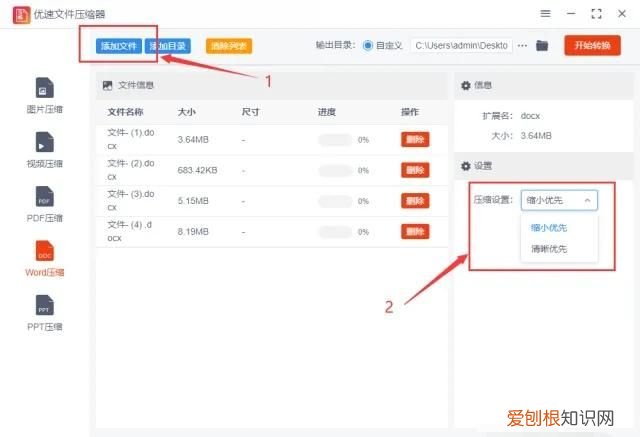Delete the 5.15MB file row
The width and height of the screenshot is (640, 437).
coord(415,201)
